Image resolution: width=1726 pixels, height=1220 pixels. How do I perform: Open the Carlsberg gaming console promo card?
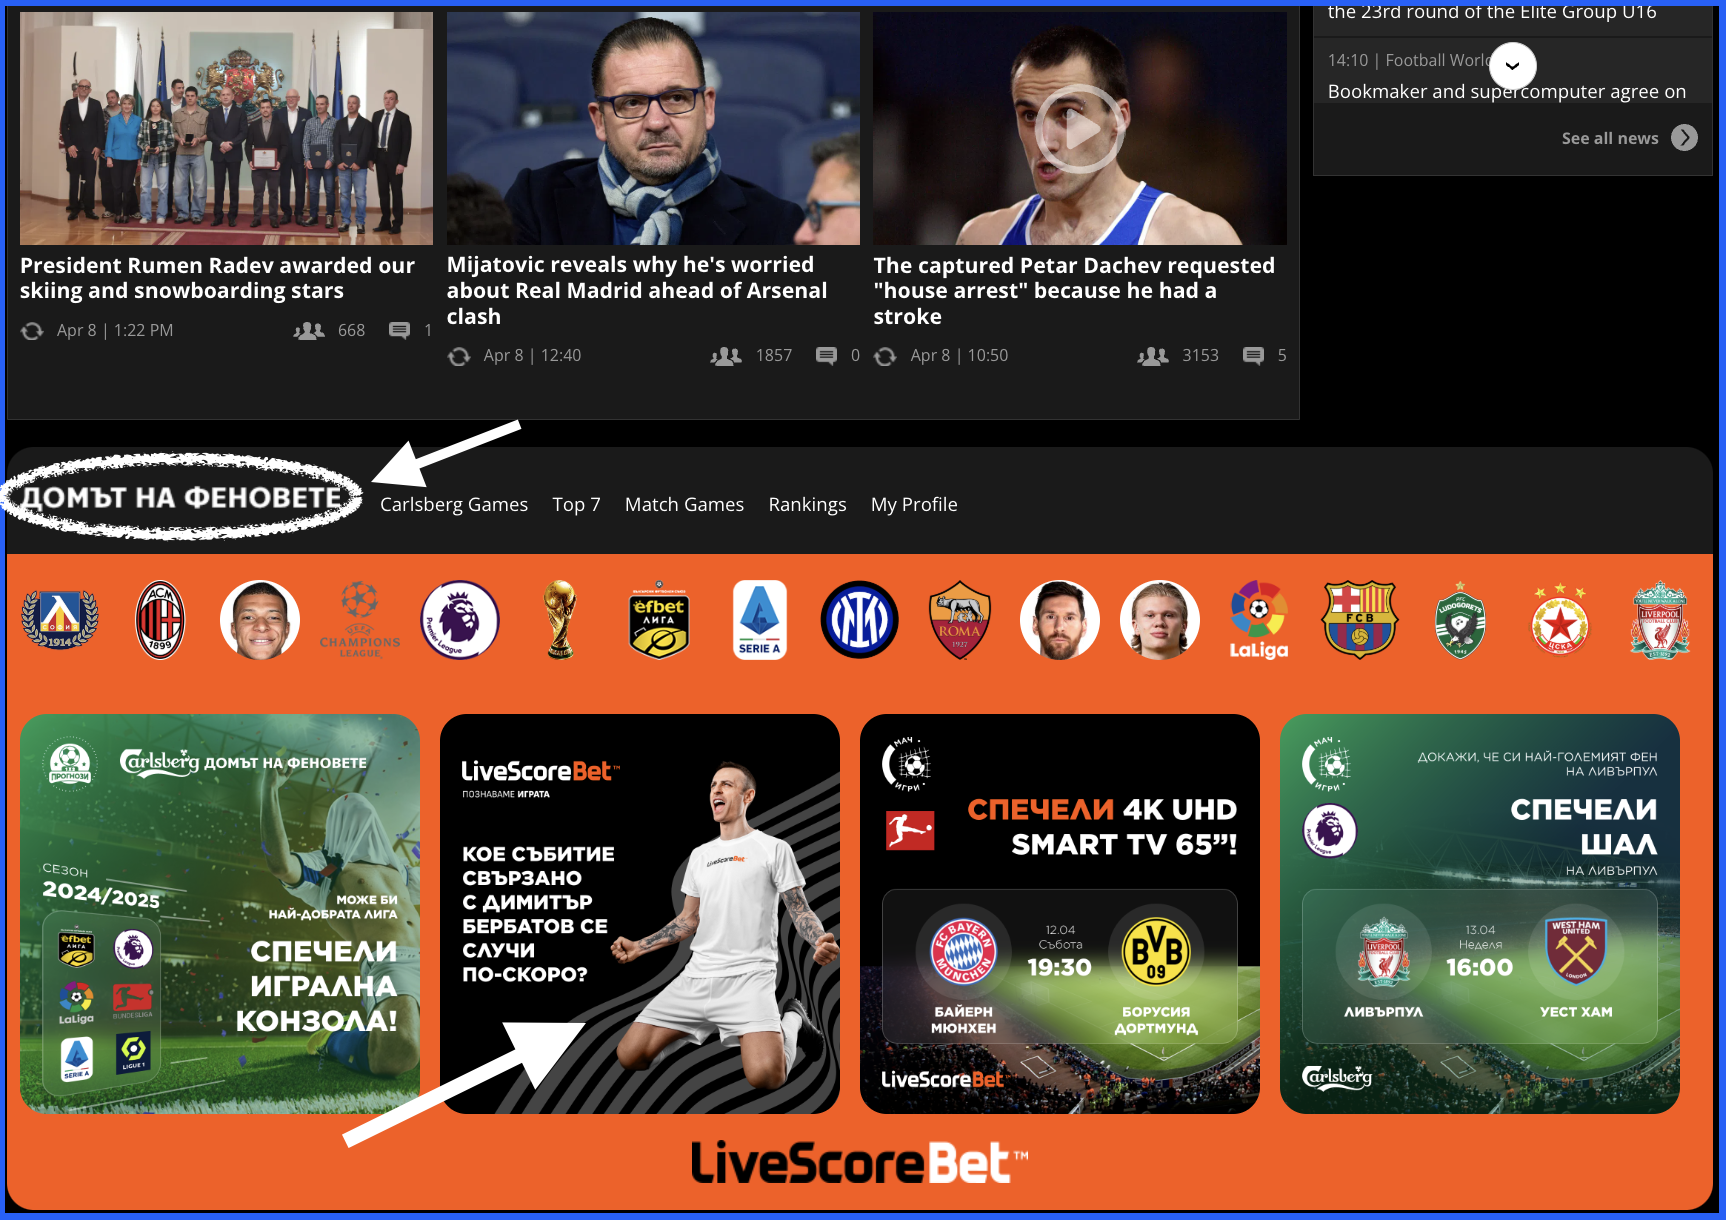(x=220, y=914)
